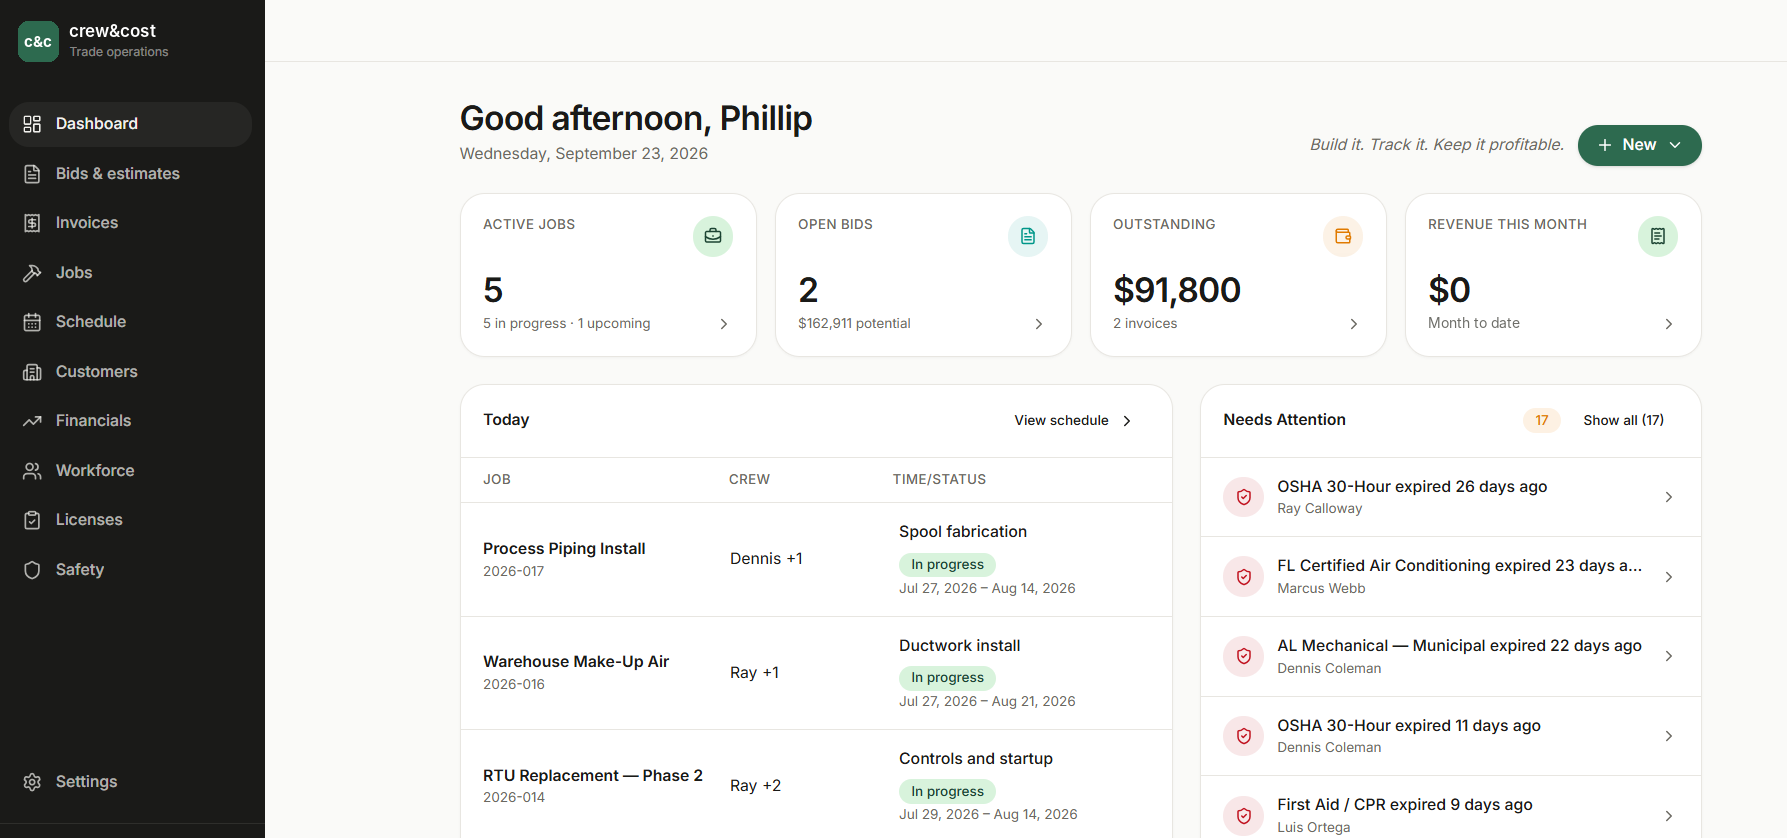Screen dimensions: 1787x838
Task: Navigate to the Workforce section
Action: point(130,471)
